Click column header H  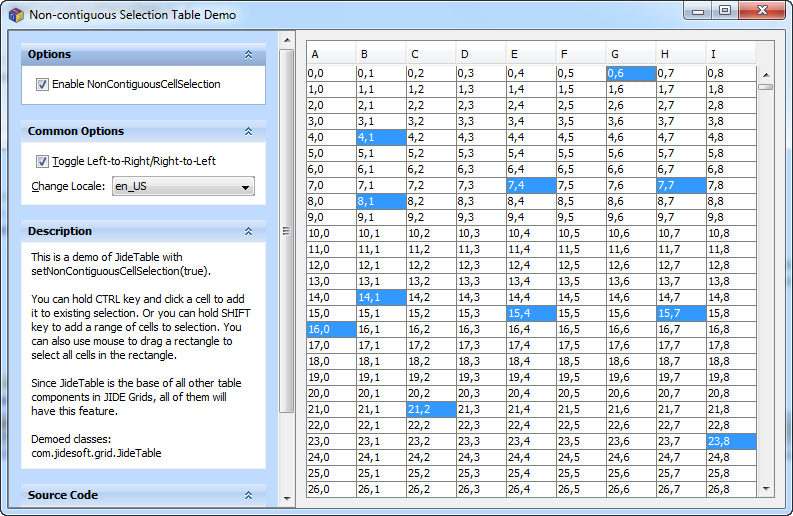point(682,54)
